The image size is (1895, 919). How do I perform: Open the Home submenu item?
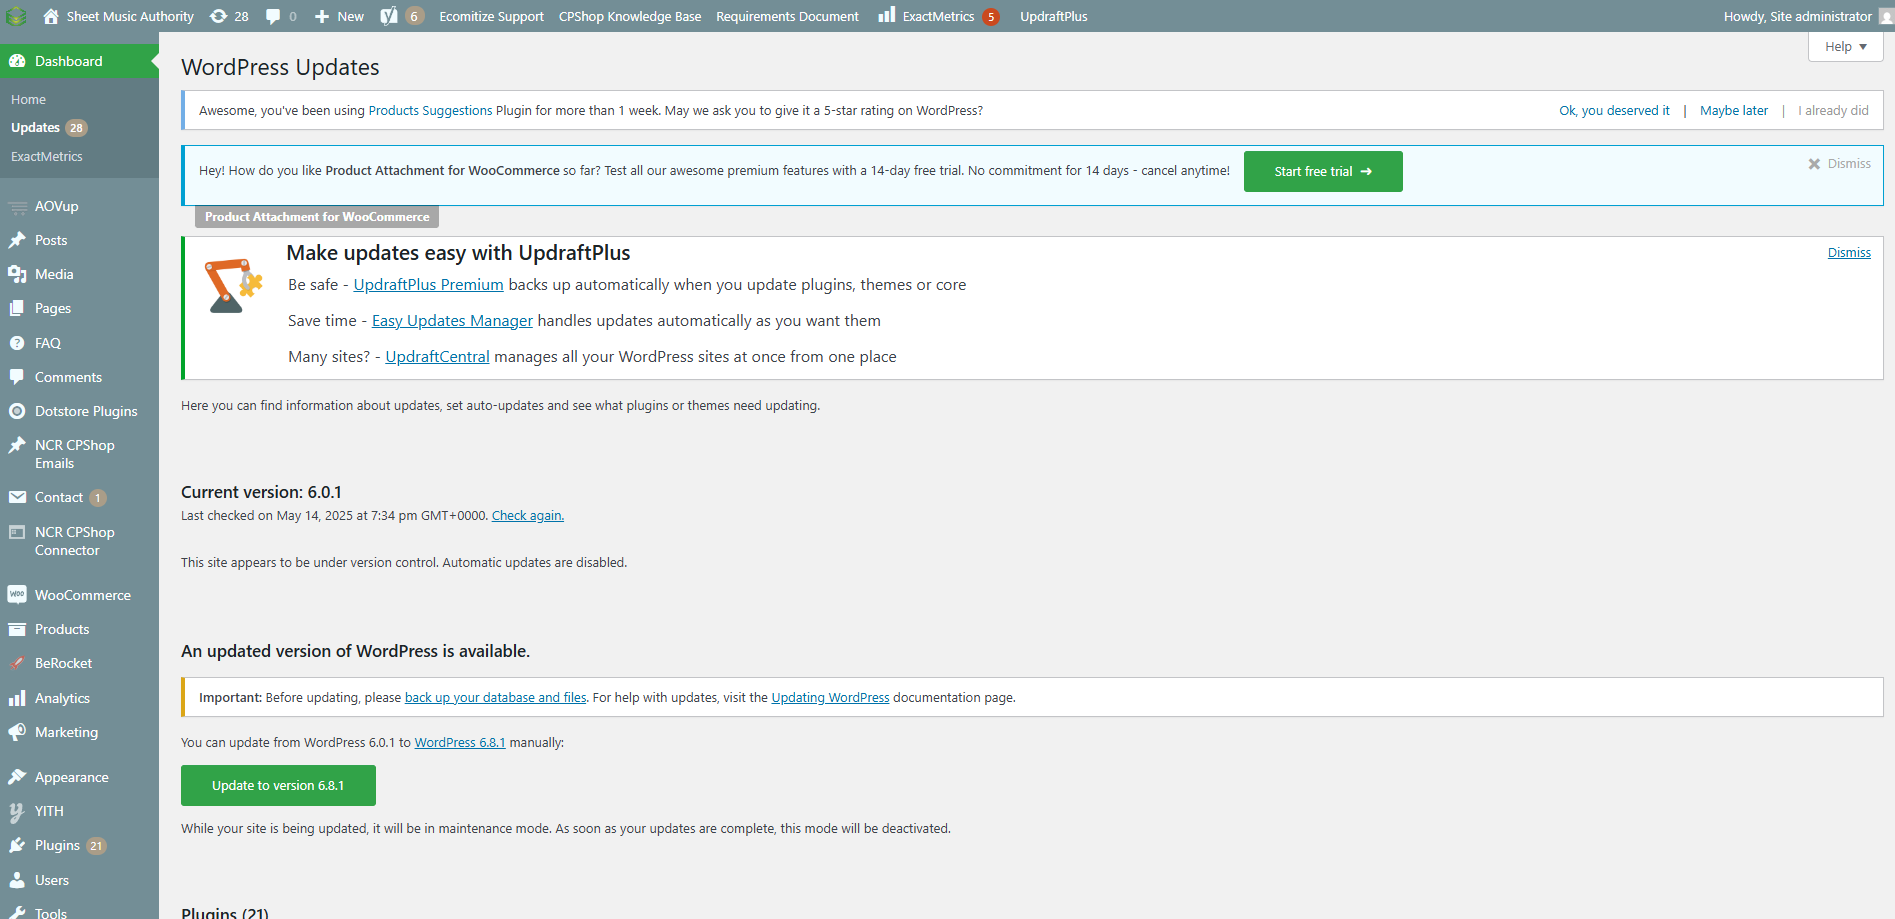pyautogui.click(x=29, y=100)
